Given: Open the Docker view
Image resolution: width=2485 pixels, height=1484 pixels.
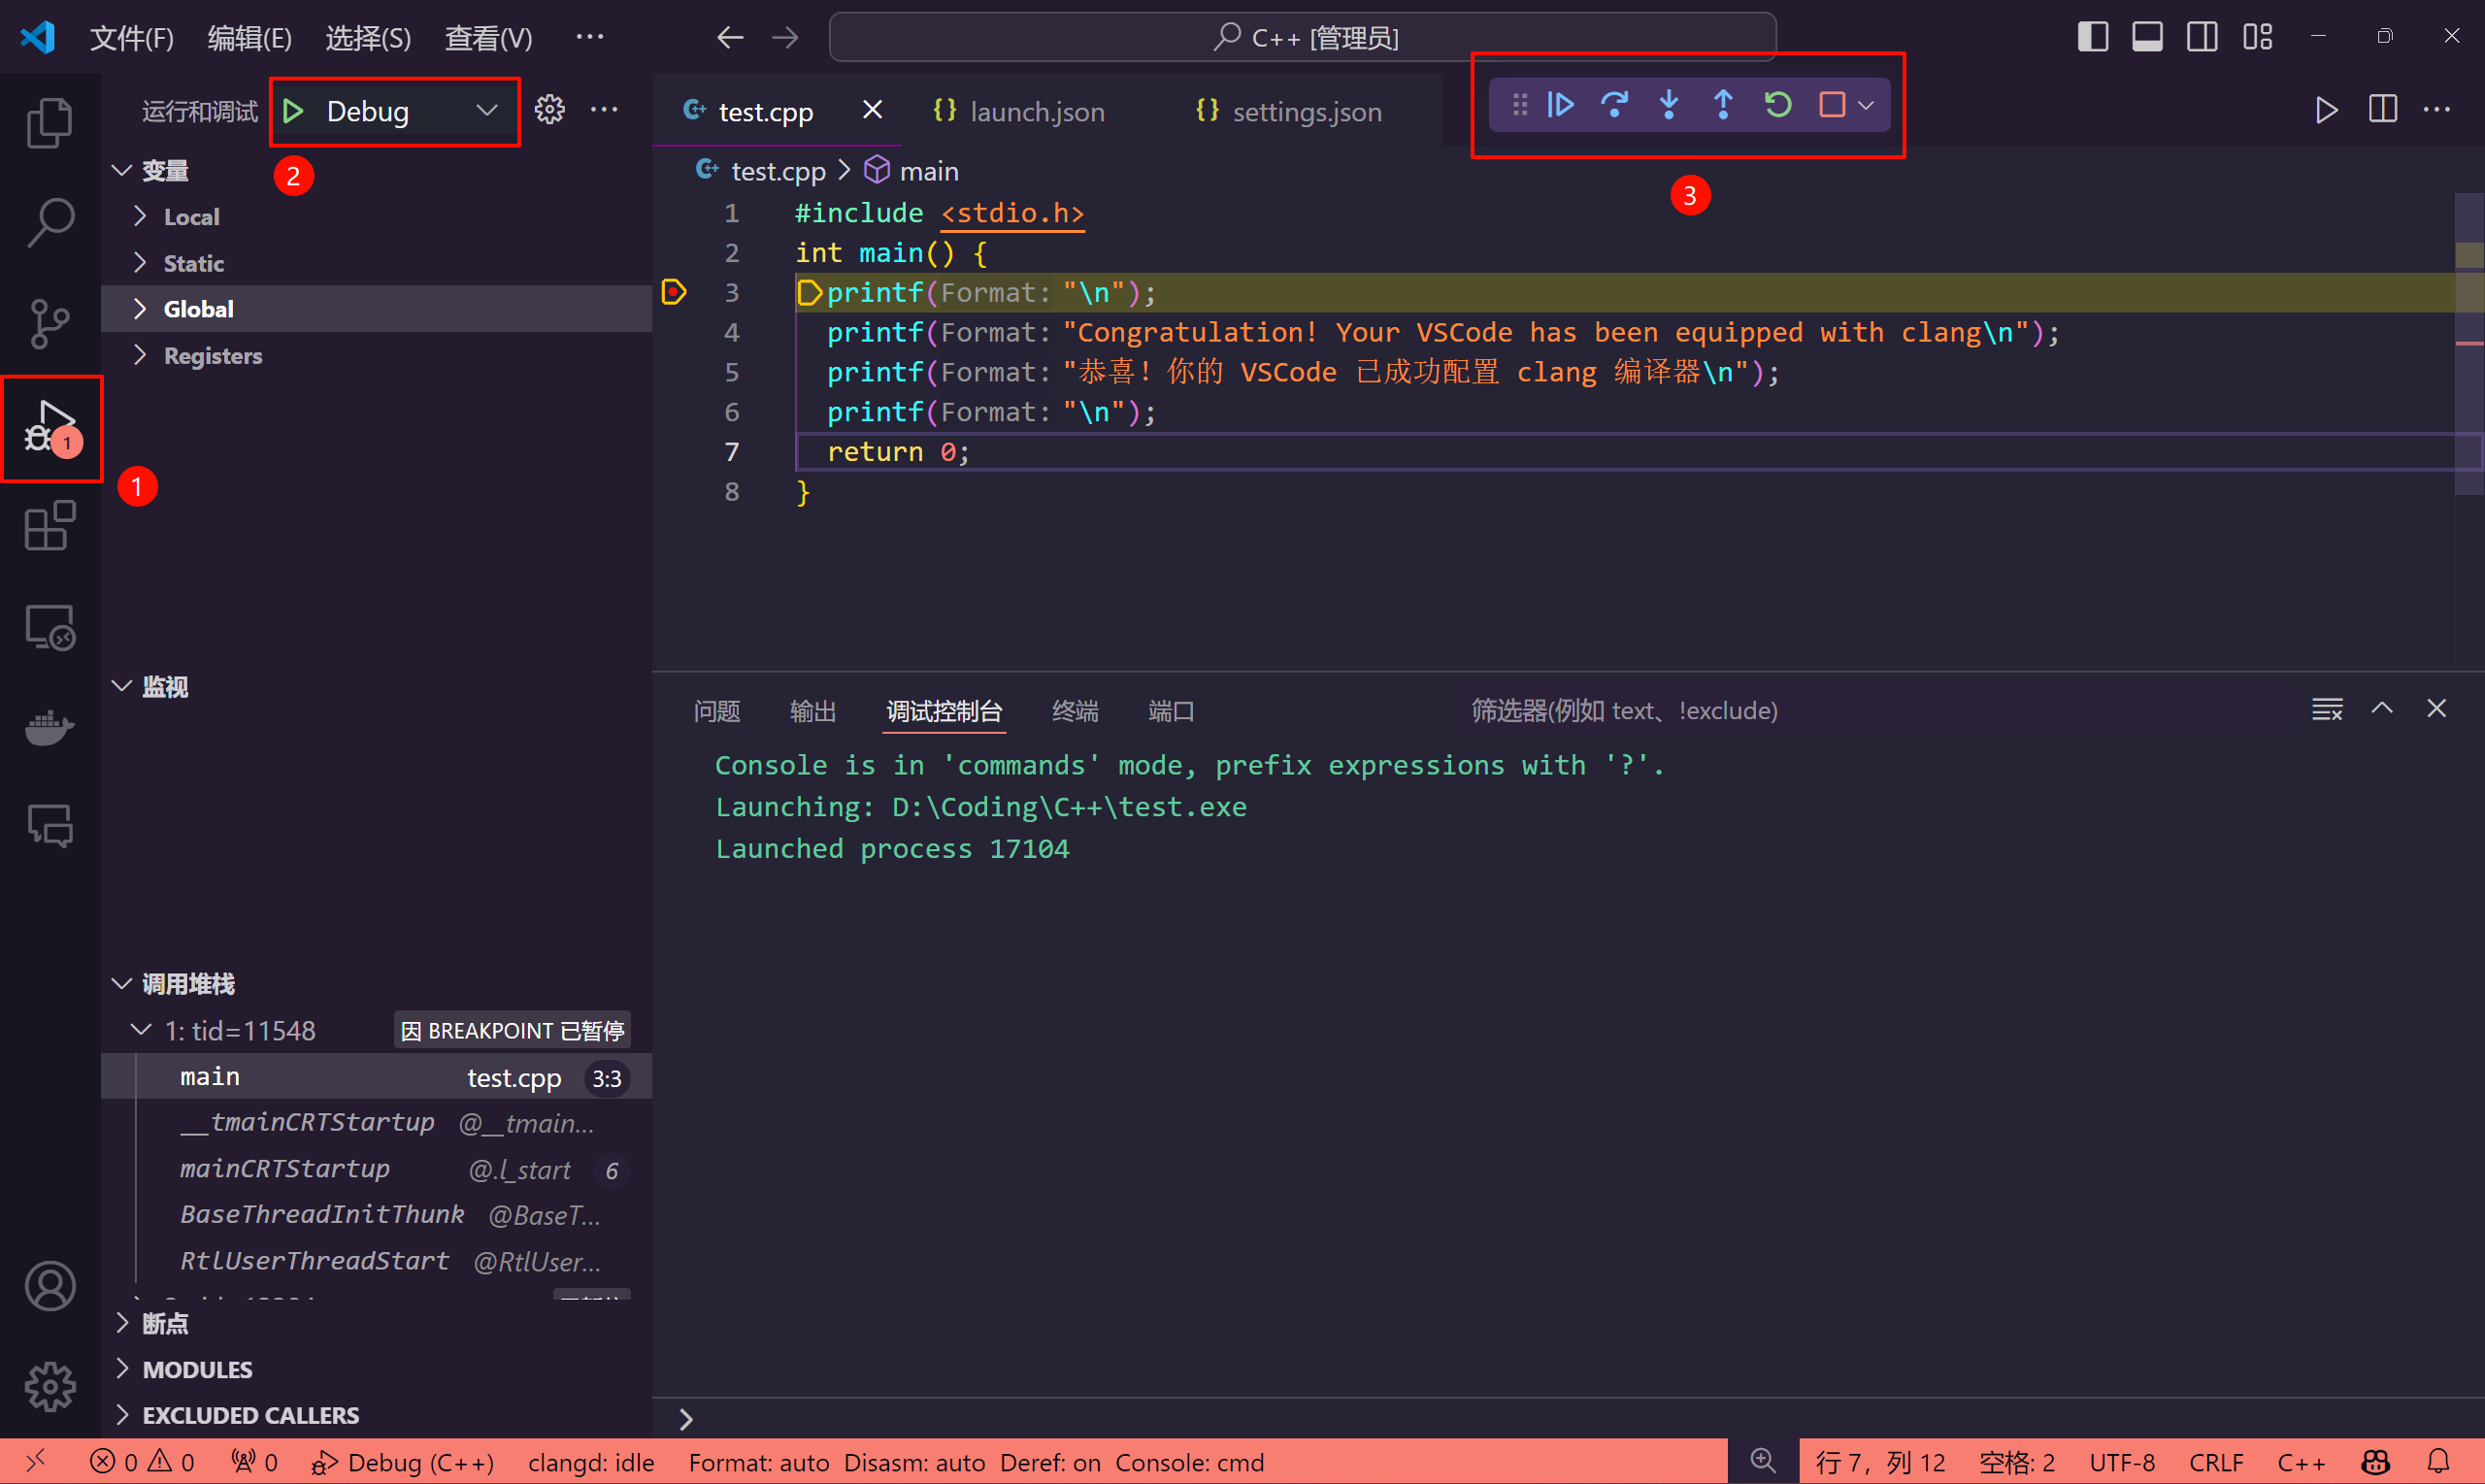Looking at the screenshot, I should 50,727.
